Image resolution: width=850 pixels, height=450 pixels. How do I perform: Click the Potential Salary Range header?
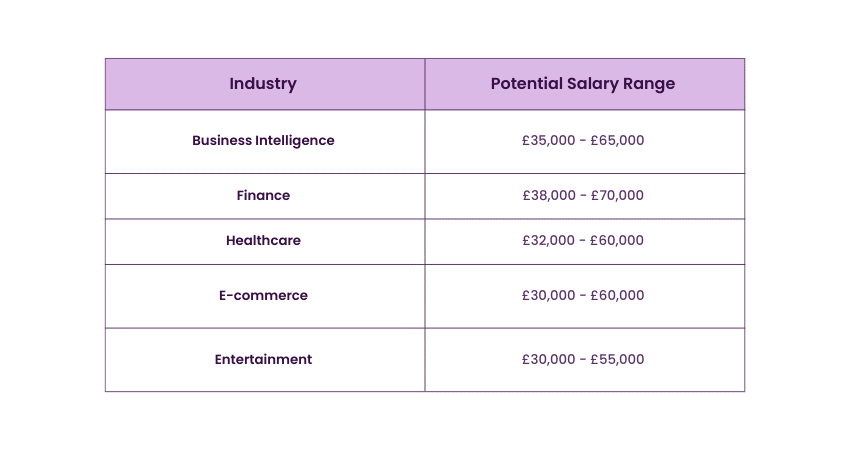(583, 84)
